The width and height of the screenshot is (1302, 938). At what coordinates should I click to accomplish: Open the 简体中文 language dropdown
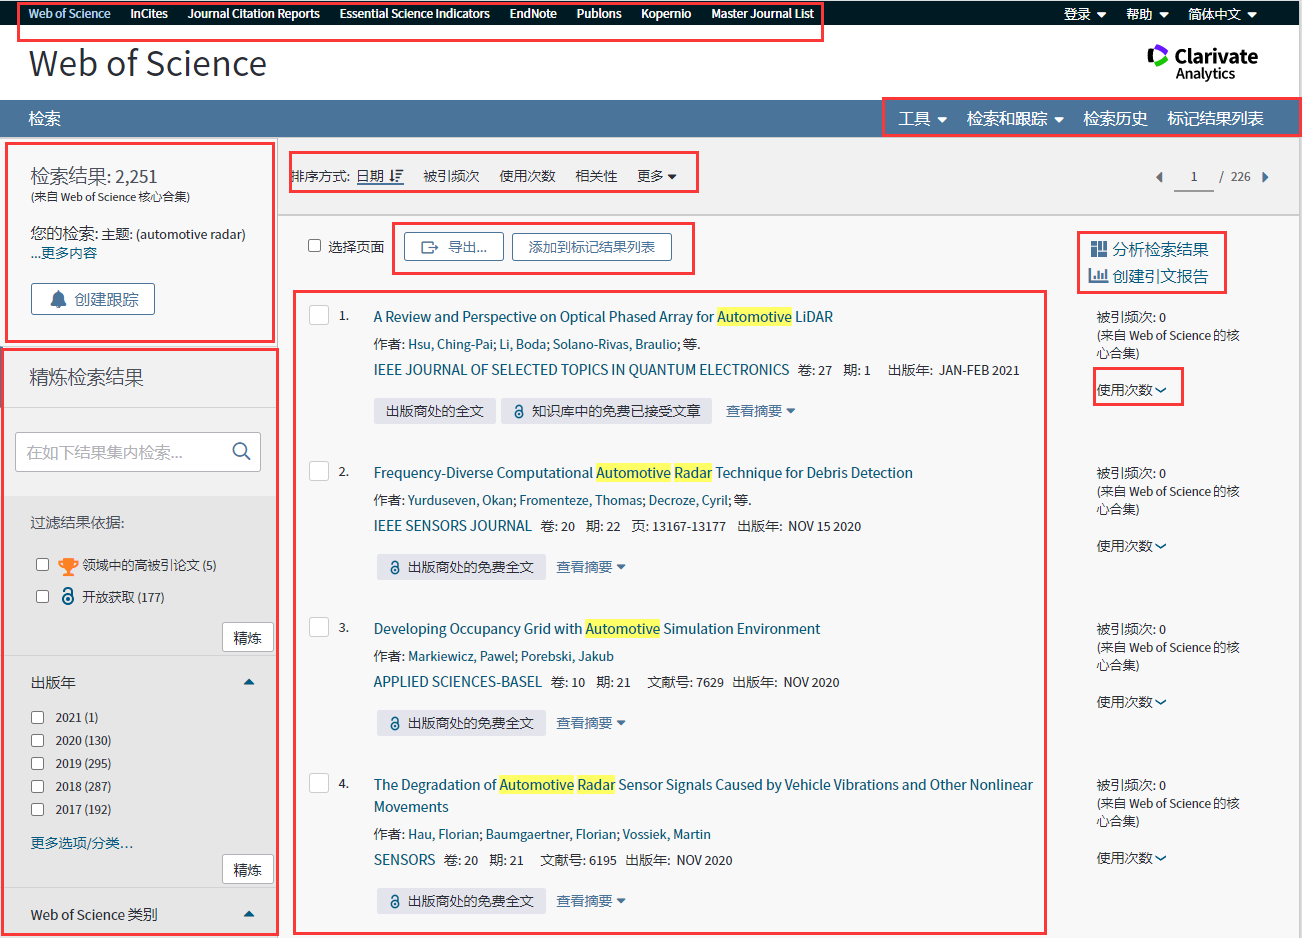tap(1222, 14)
